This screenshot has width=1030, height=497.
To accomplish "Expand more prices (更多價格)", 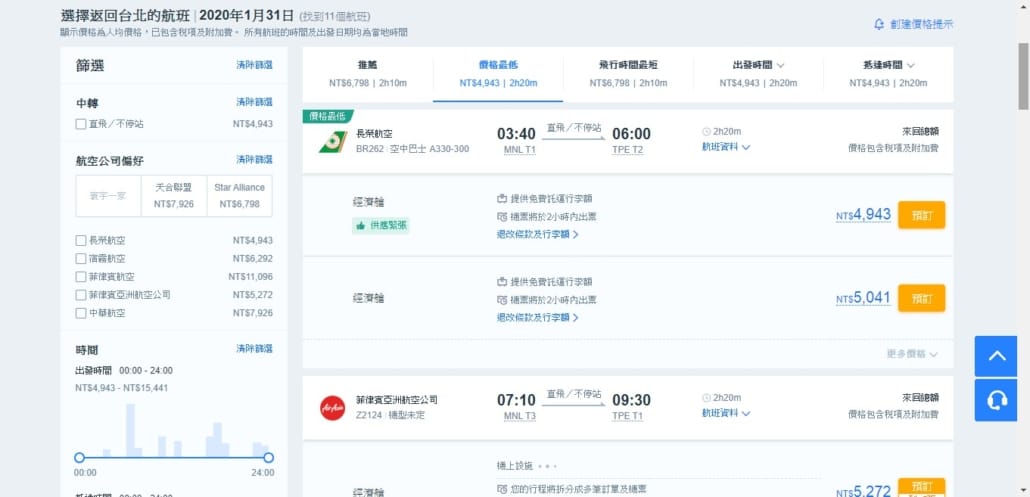I will (x=912, y=354).
